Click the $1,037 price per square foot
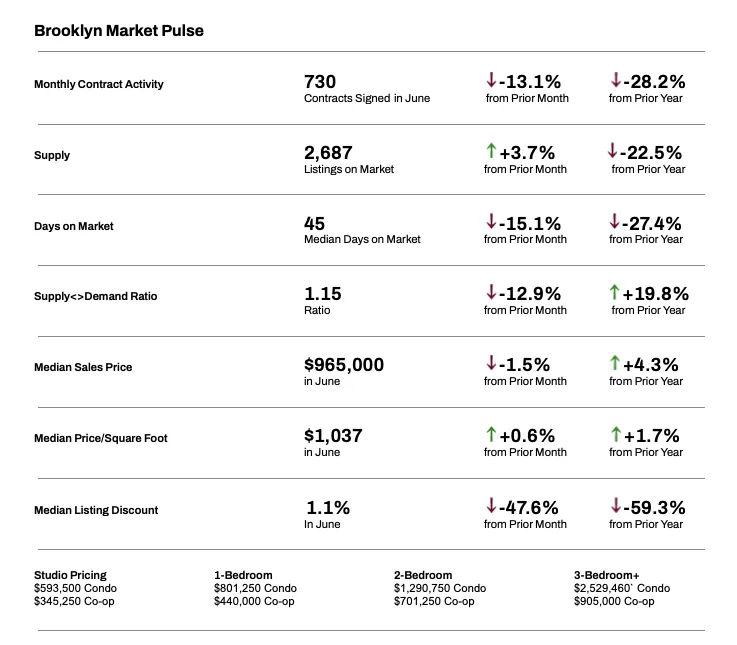This screenshot has height=645, width=737. [333, 435]
